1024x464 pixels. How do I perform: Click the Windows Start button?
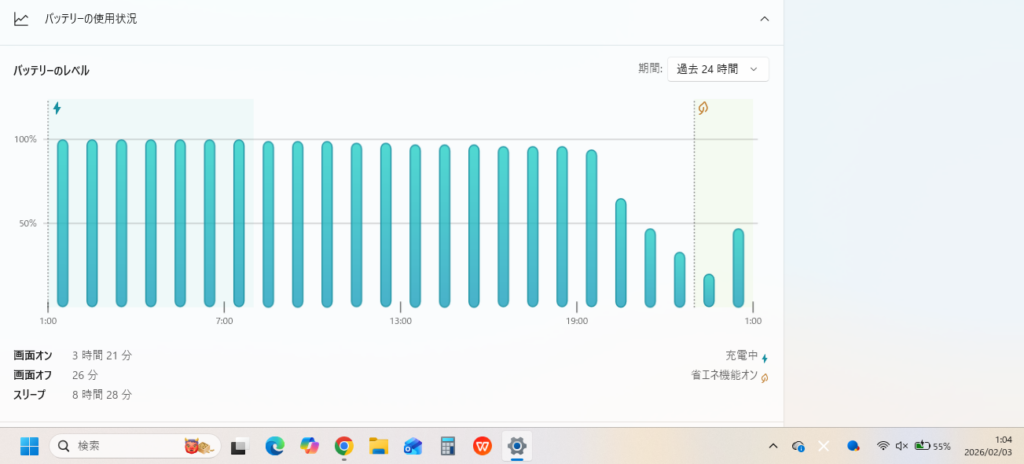pos(27,446)
